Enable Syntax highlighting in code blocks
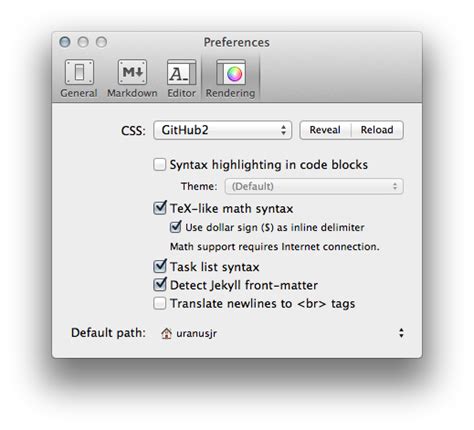474x430 pixels. [160, 165]
